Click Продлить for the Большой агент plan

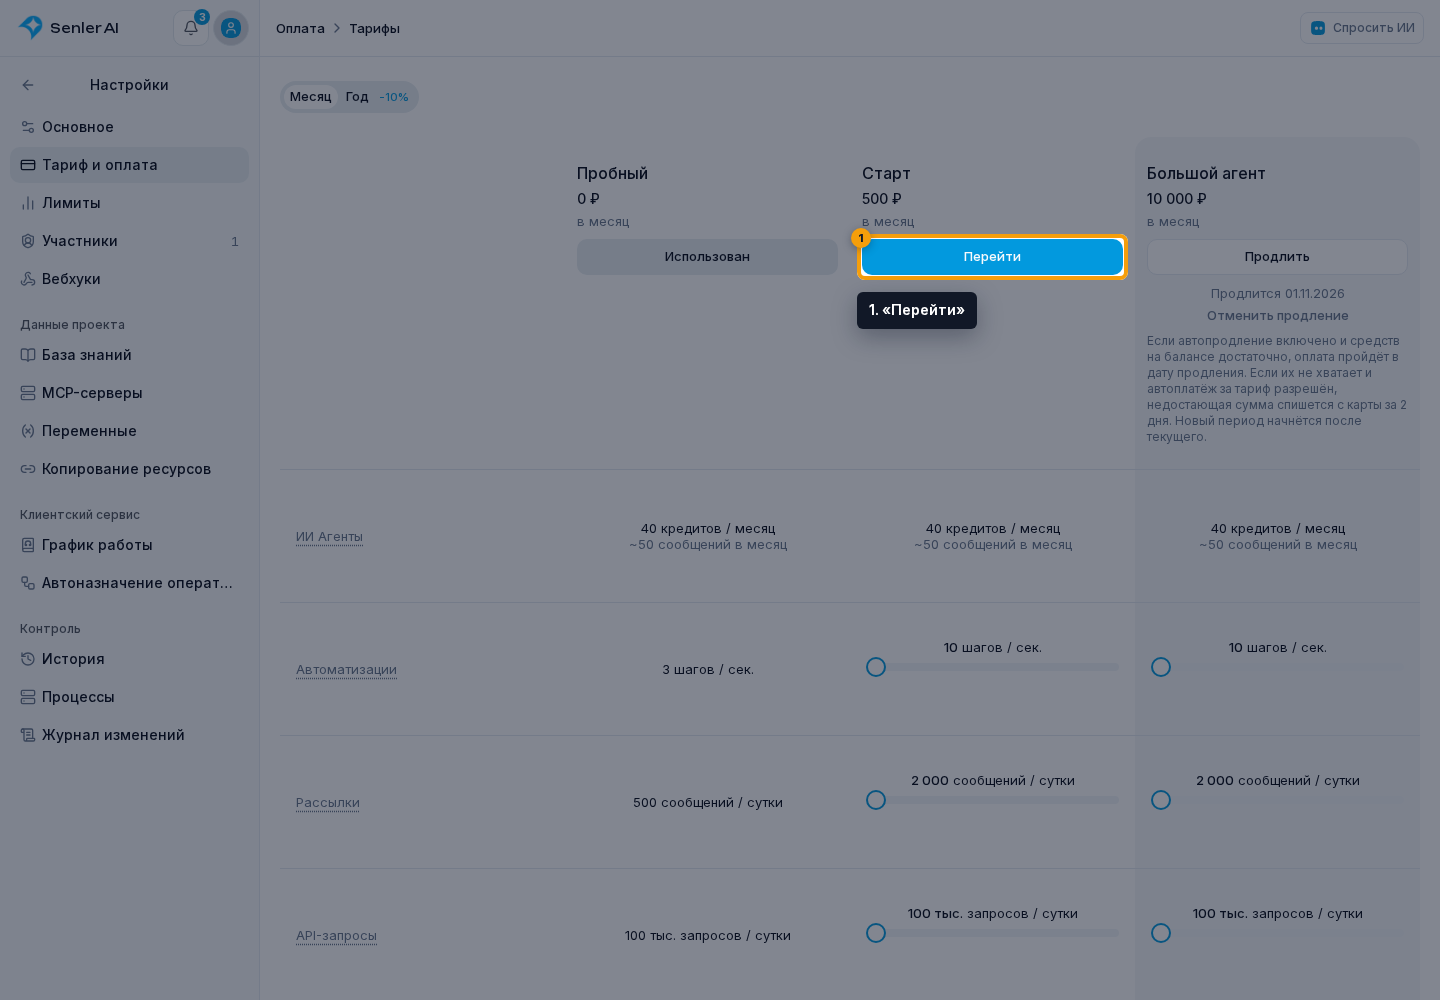(1277, 257)
